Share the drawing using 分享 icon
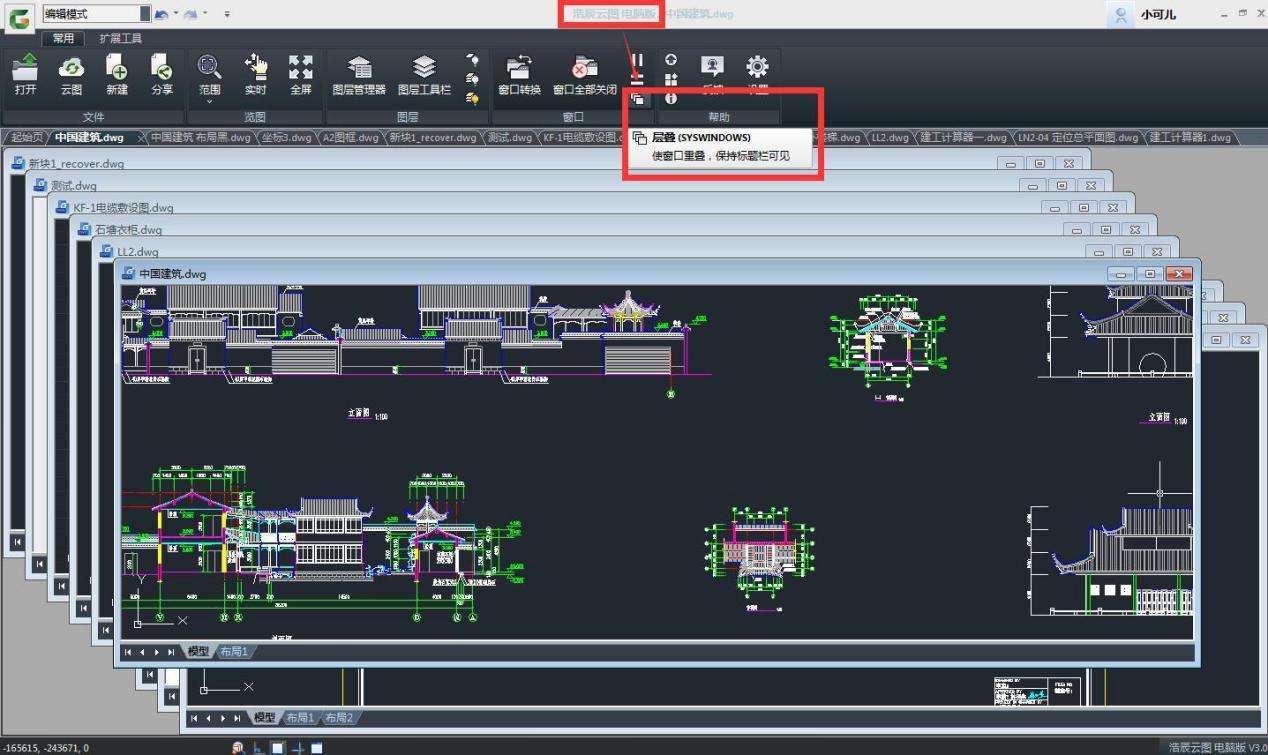The width and height of the screenshot is (1268, 755). [x=162, y=74]
